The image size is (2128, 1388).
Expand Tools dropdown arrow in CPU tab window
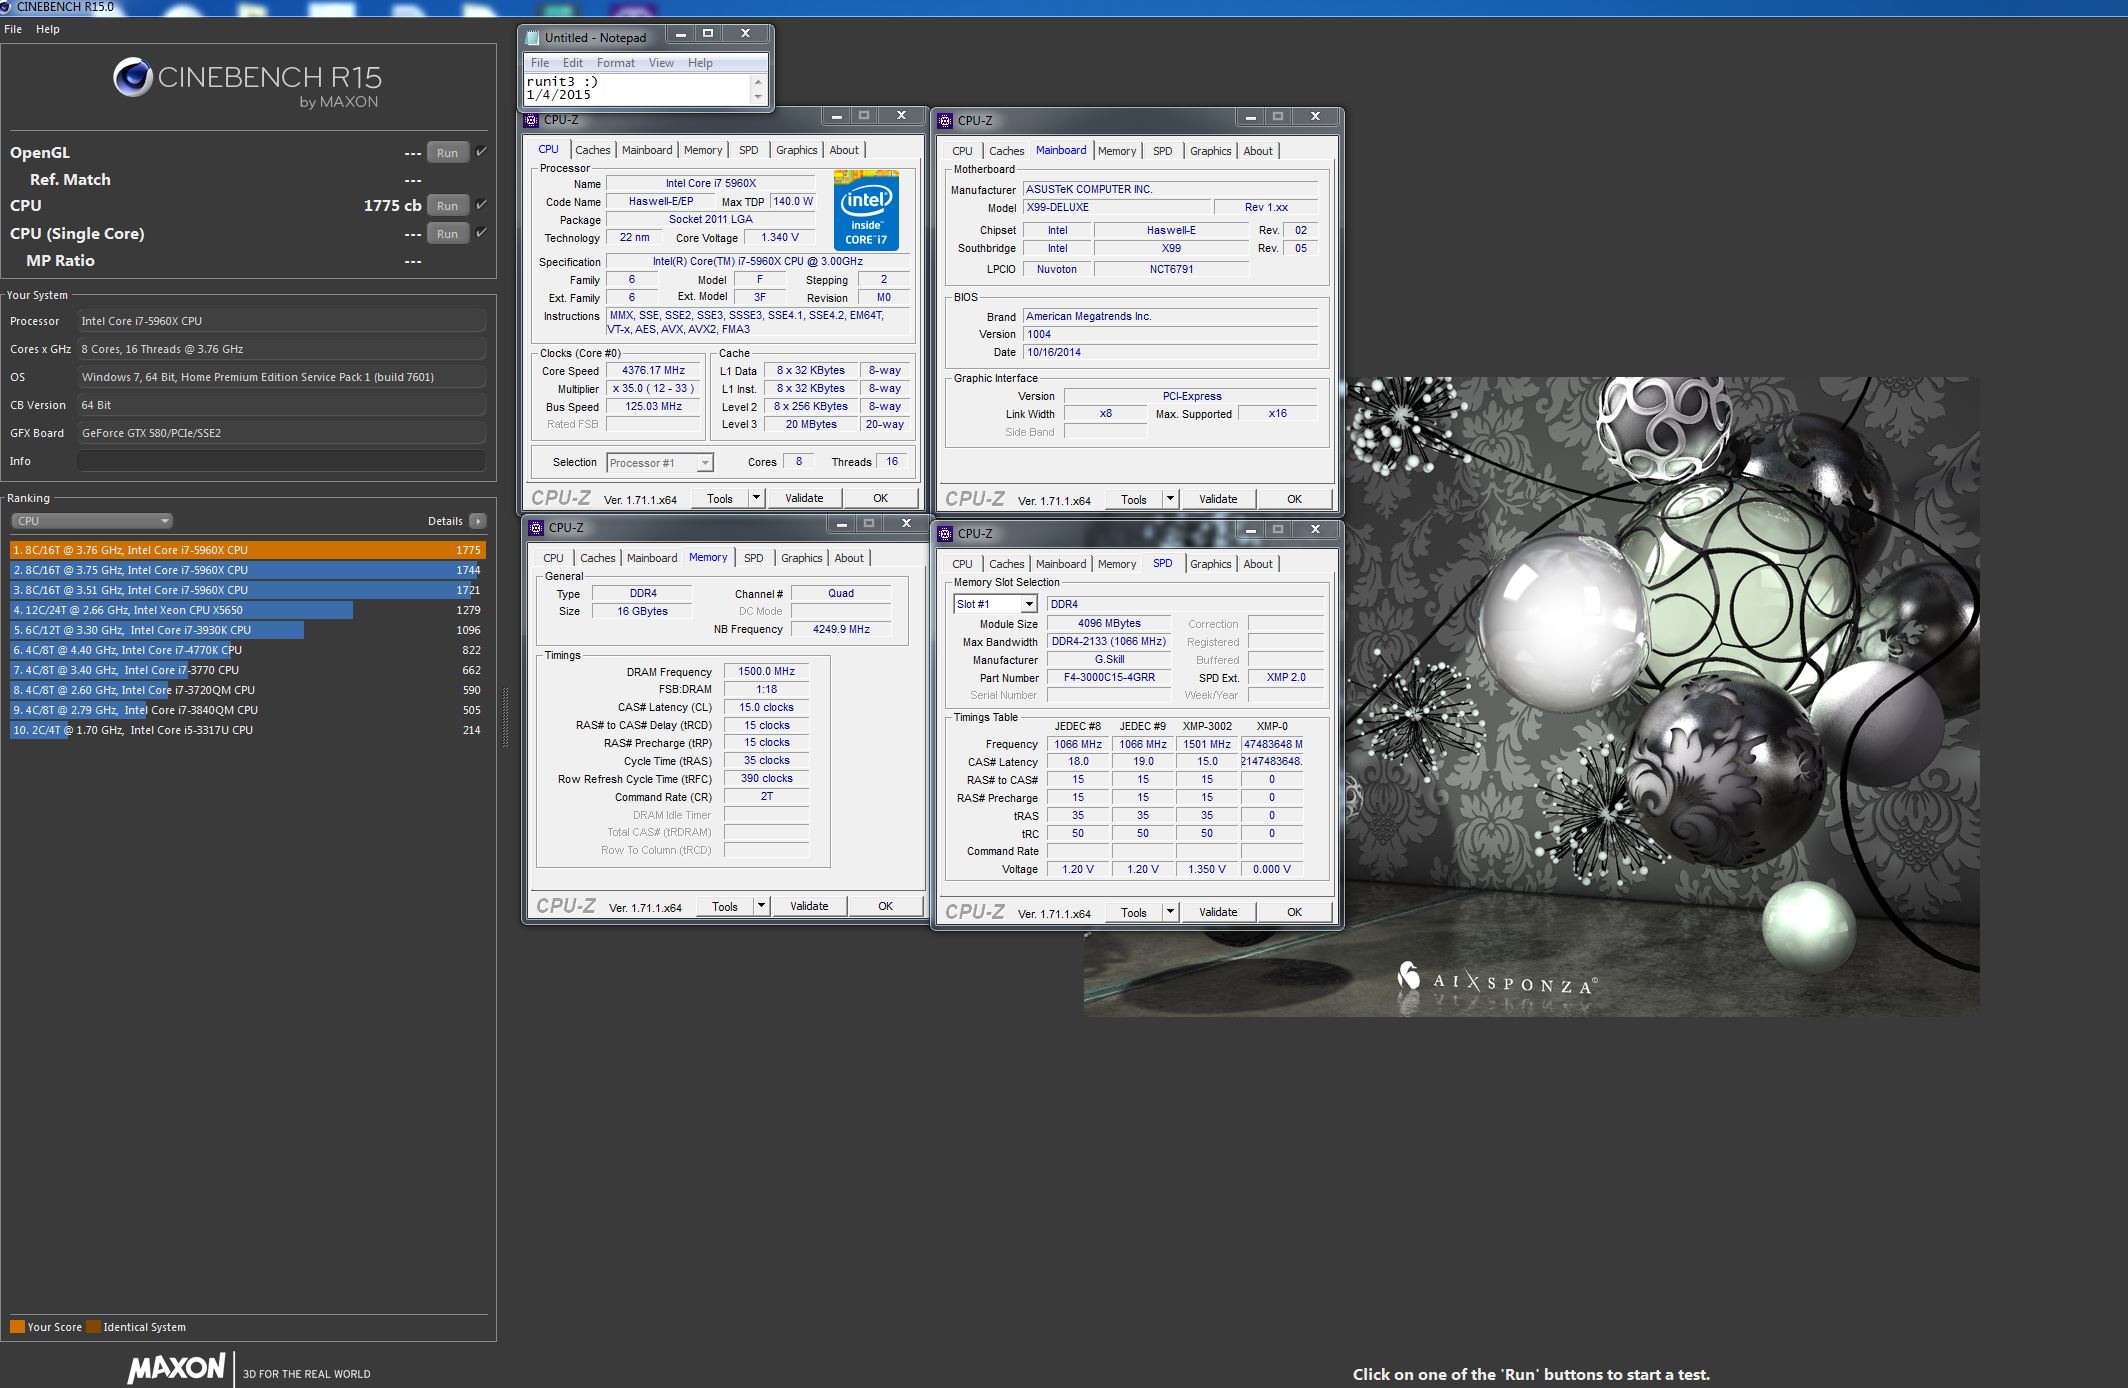pos(756,498)
